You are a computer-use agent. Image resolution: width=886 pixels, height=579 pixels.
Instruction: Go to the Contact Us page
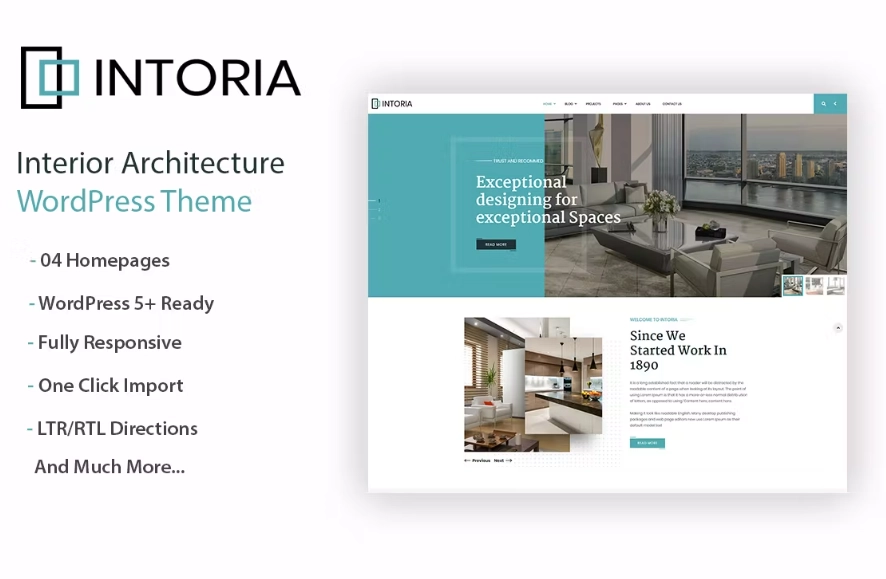pyautogui.click(x=672, y=103)
